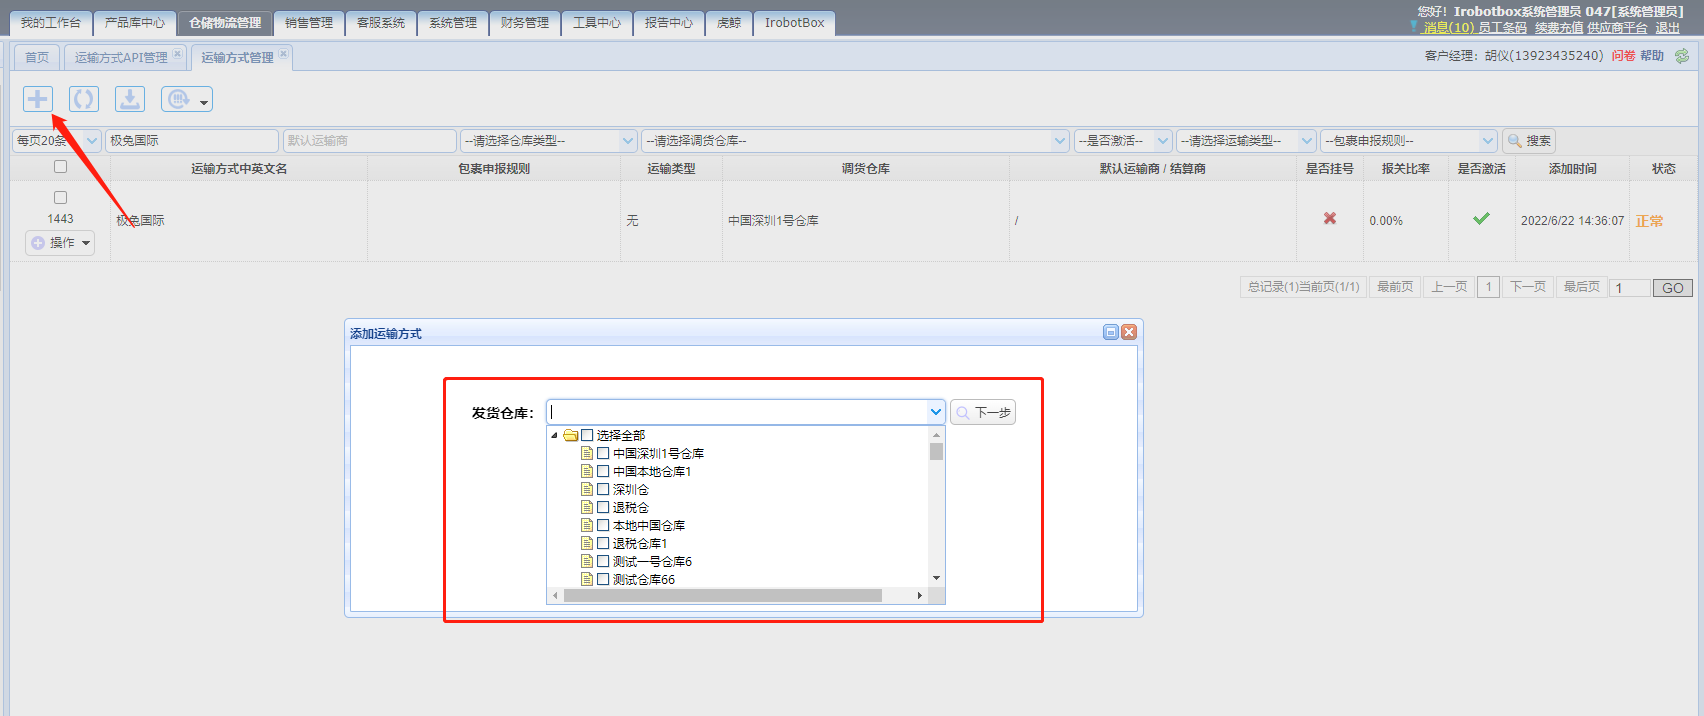Close the 运输方式API管理 tab
This screenshot has width=1704, height=716.
coord(177,54)
